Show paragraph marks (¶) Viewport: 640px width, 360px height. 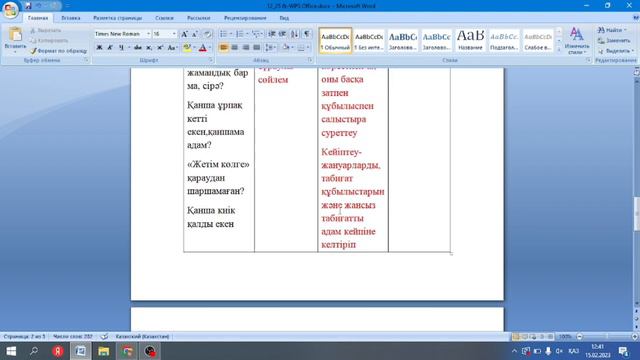click(x=307, y=34)
